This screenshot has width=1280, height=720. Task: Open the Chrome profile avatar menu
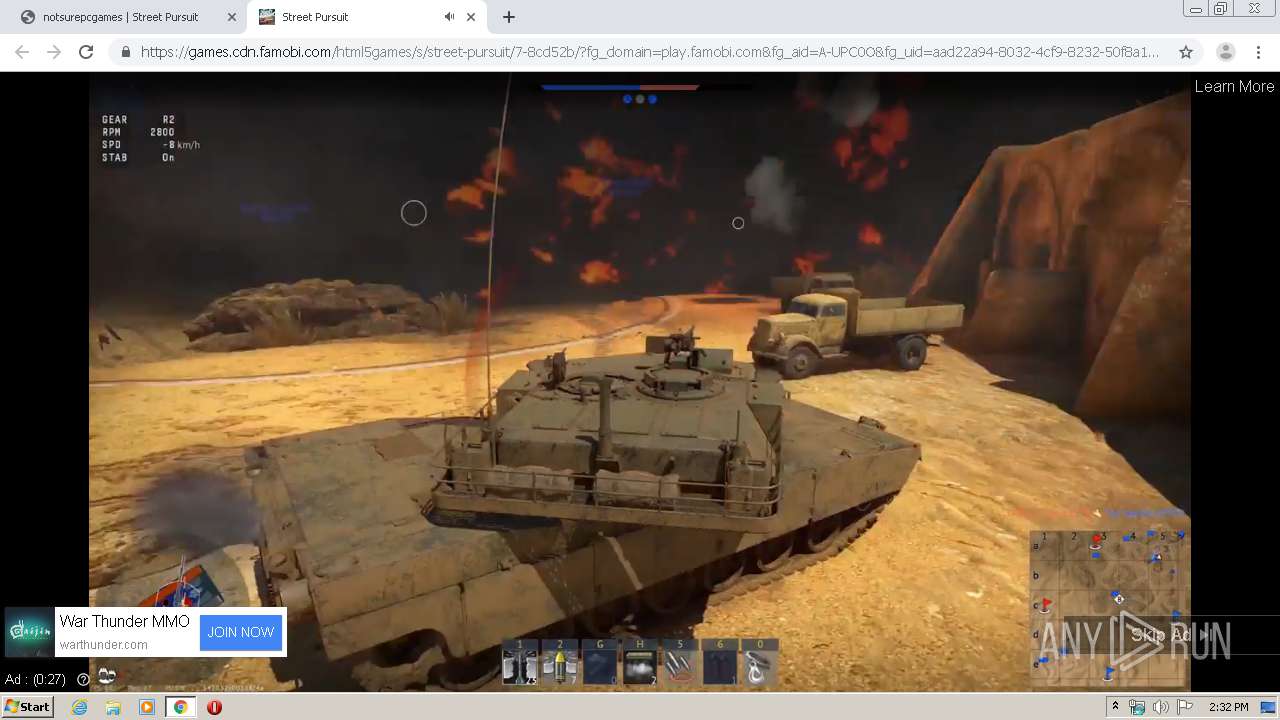tap(1225, 52)
